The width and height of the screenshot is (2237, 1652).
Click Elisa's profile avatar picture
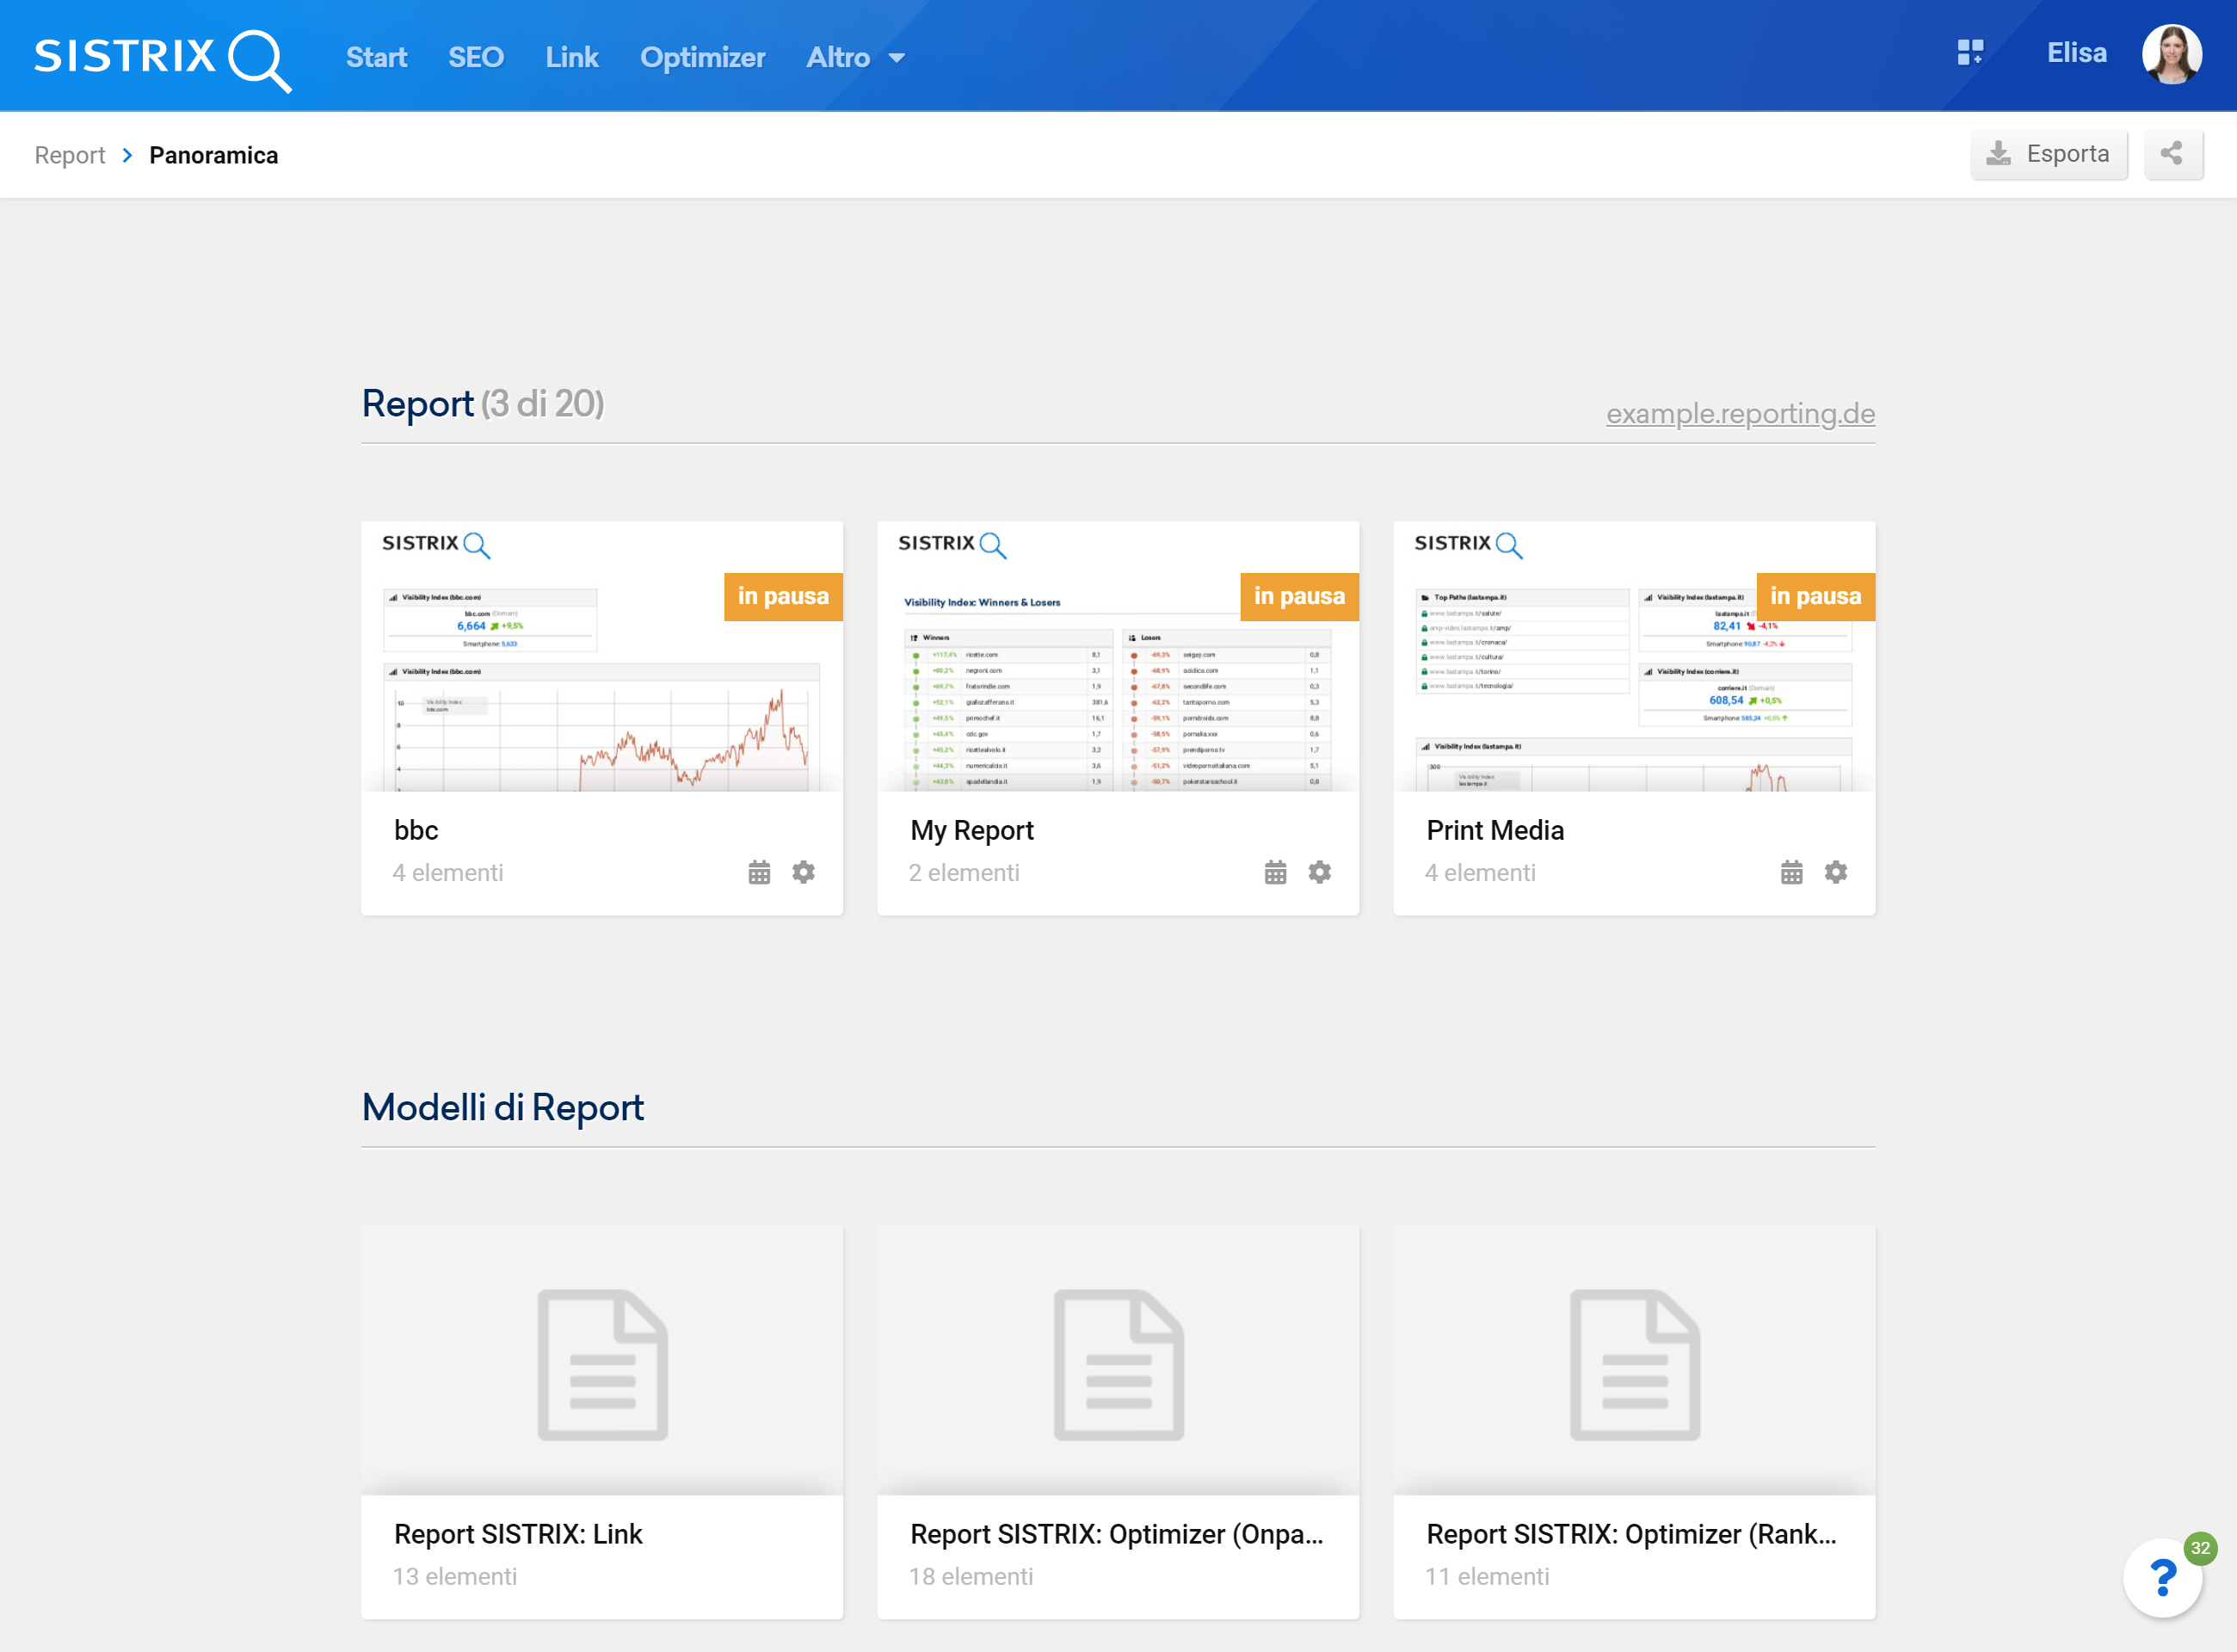pos(2171,54)
